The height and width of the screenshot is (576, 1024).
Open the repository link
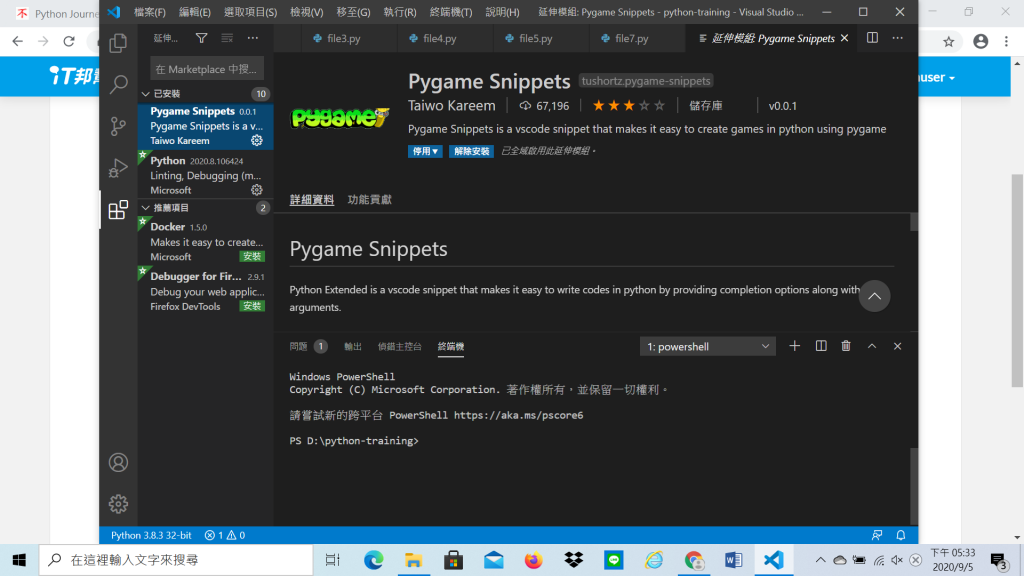point(705,106)
